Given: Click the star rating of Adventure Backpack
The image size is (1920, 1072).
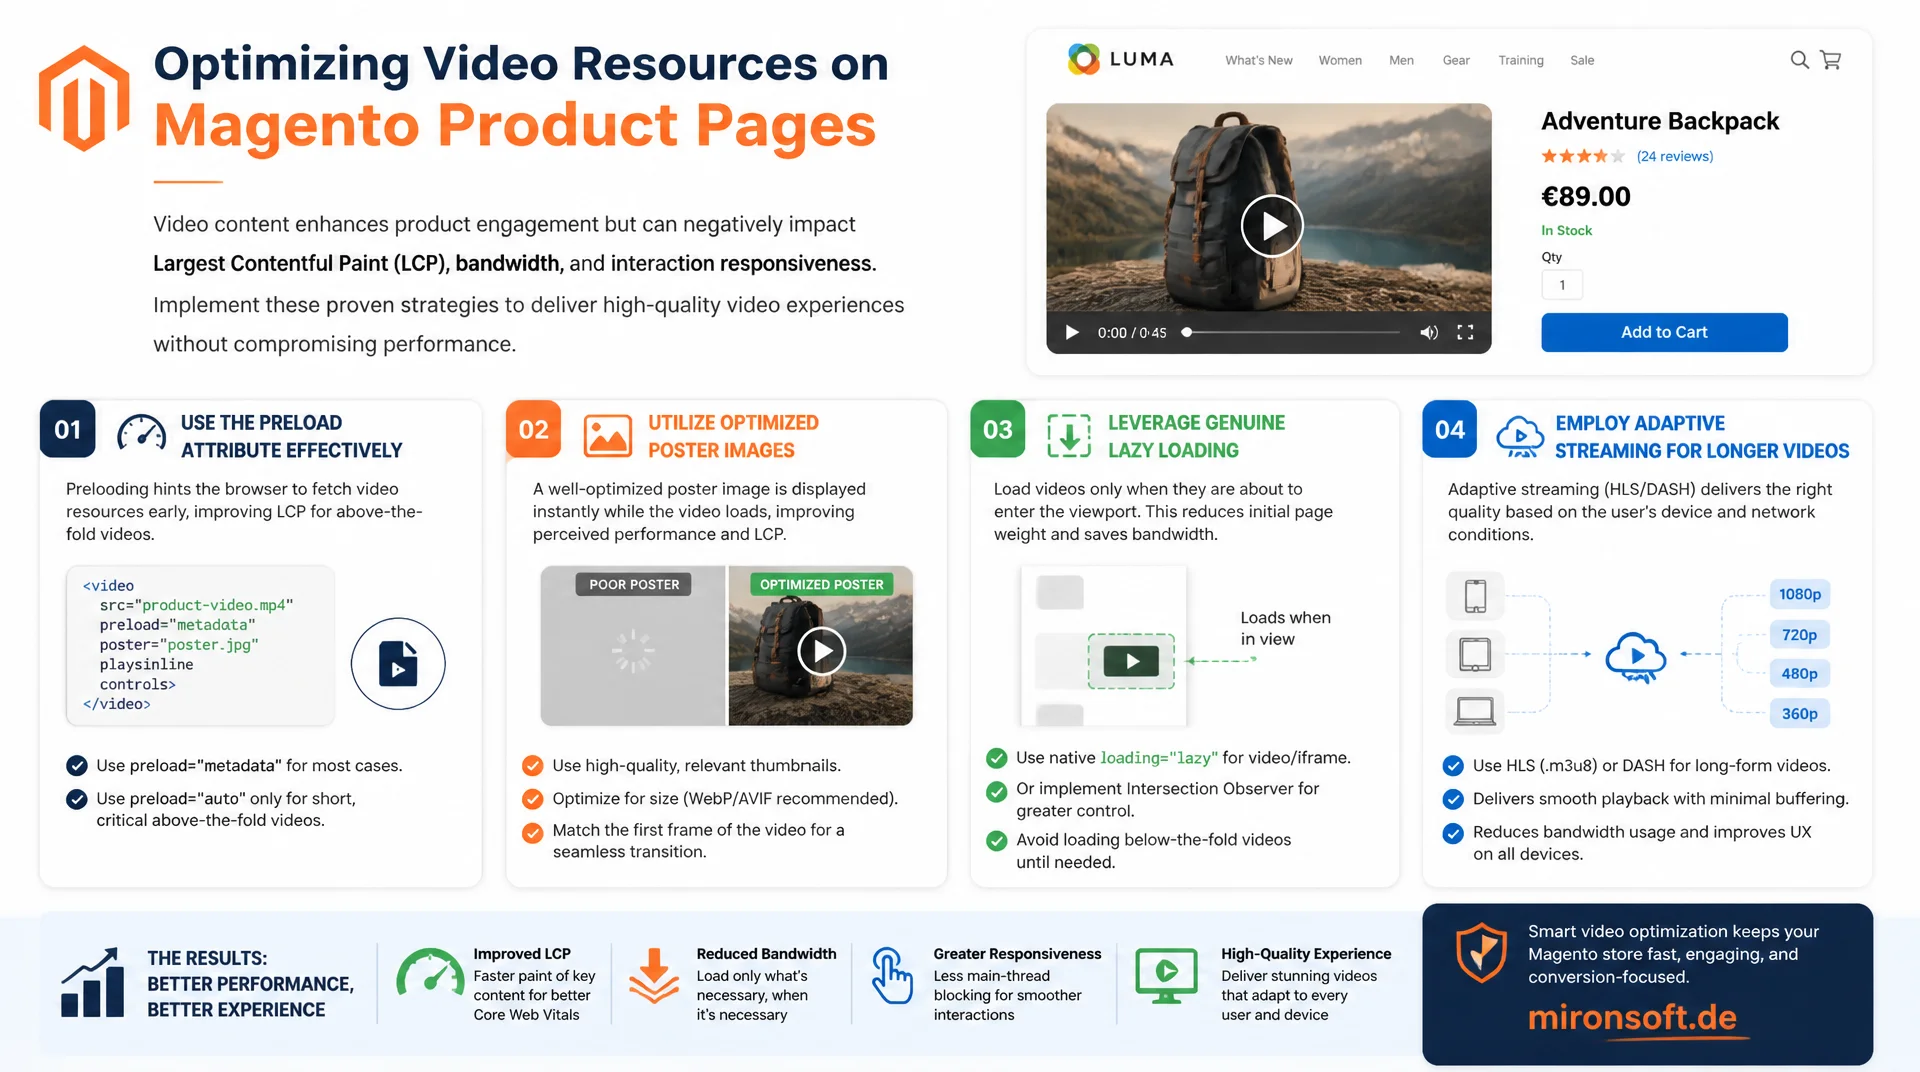Looking at the screenshot, I should pos(1583,156).
